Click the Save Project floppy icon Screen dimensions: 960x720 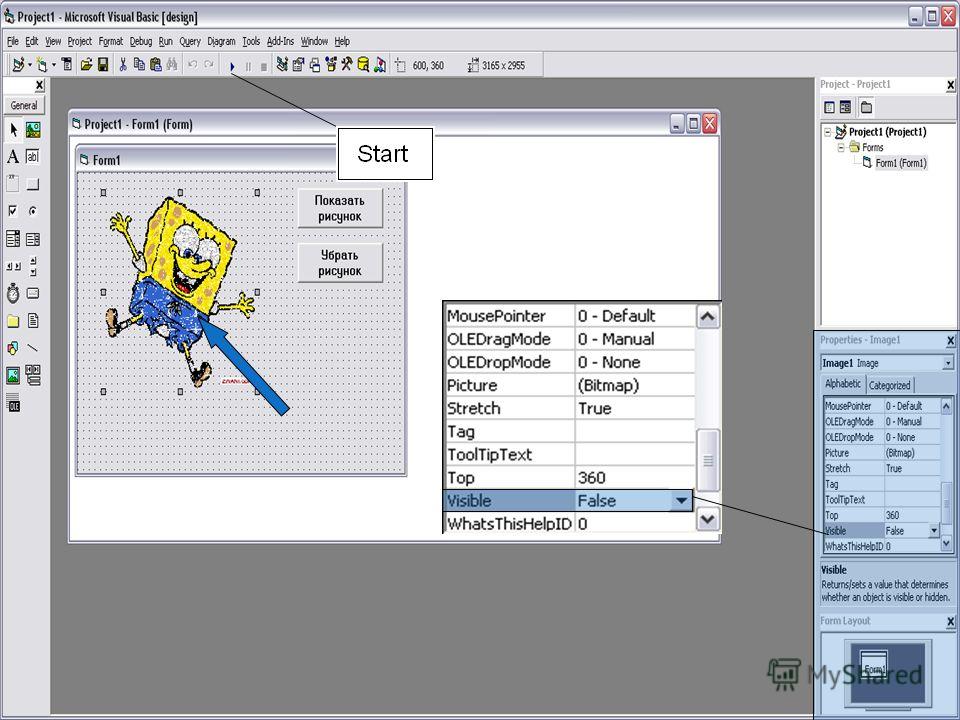coord(103,64)
